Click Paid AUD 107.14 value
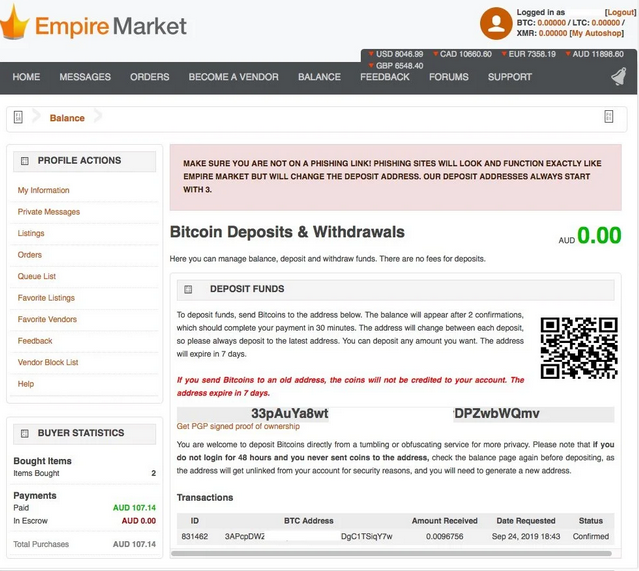This screenshot has width=639, height=571. pyautogui.click(x=134, y=508)
